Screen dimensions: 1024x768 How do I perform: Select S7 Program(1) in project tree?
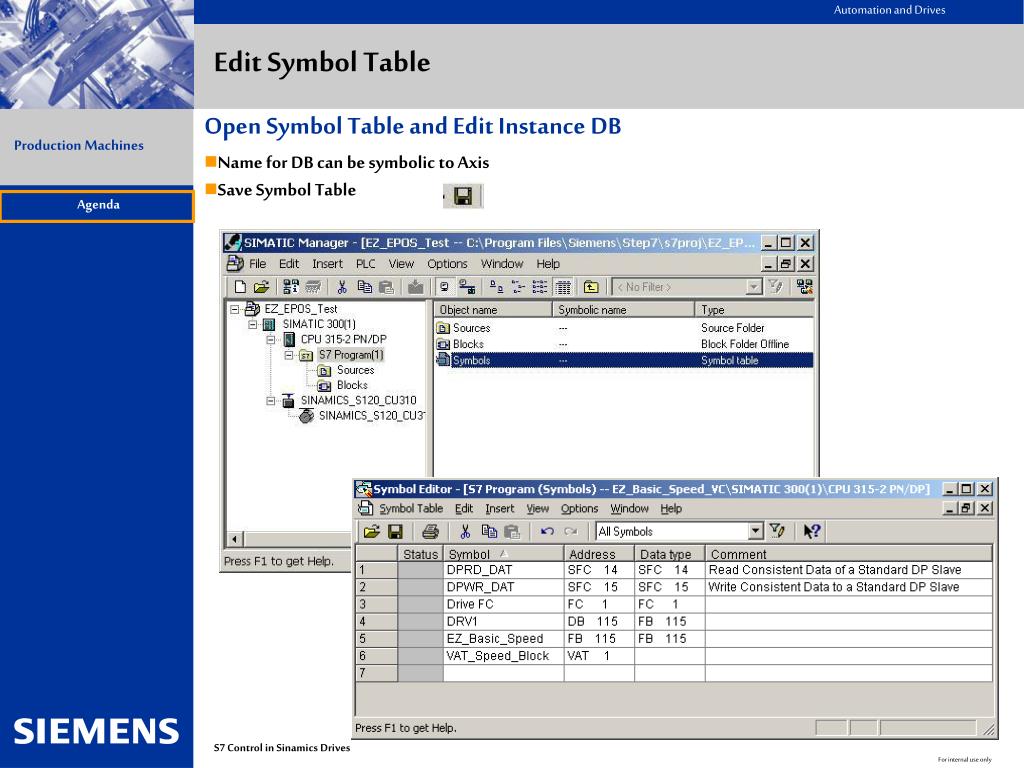pyautogui.click(x=351, y=355)
